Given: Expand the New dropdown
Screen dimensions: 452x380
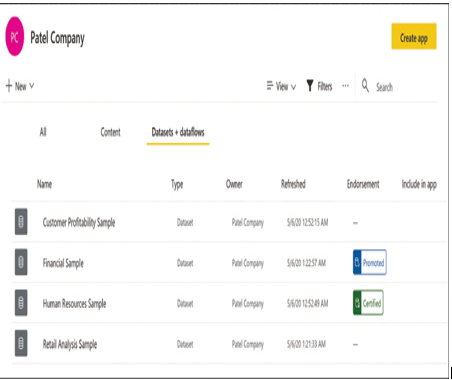Looking at the screenshot, I should click(20, 86).
